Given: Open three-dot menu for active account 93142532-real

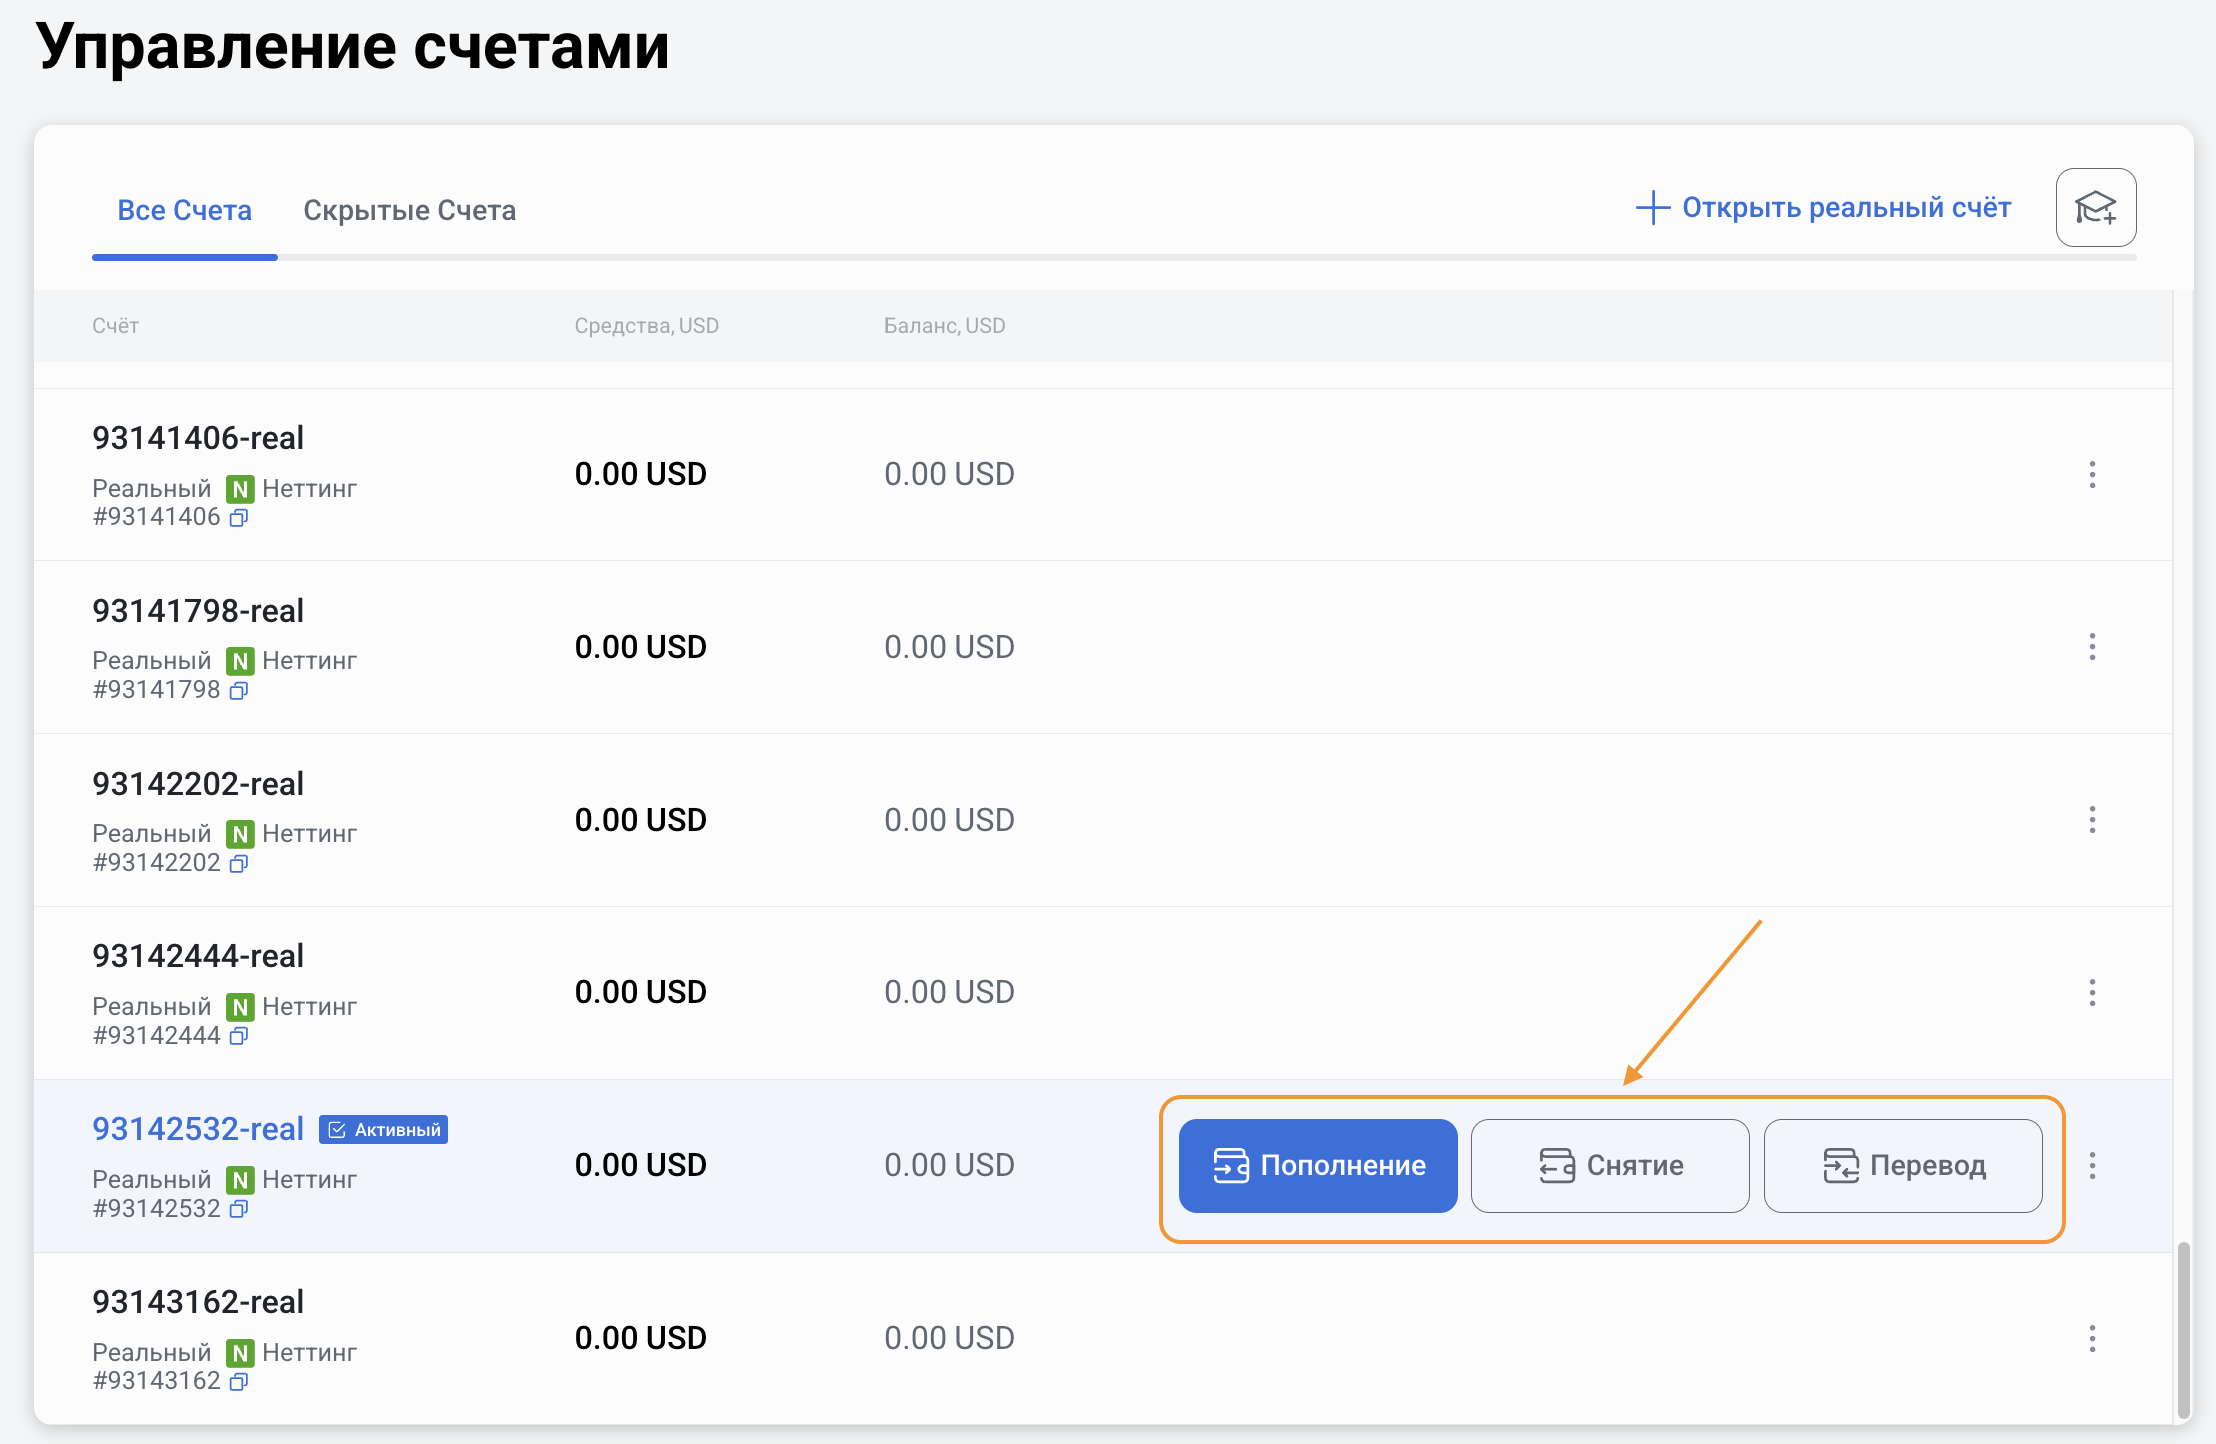Looking at the screenshot, I should (2091, 1165).
